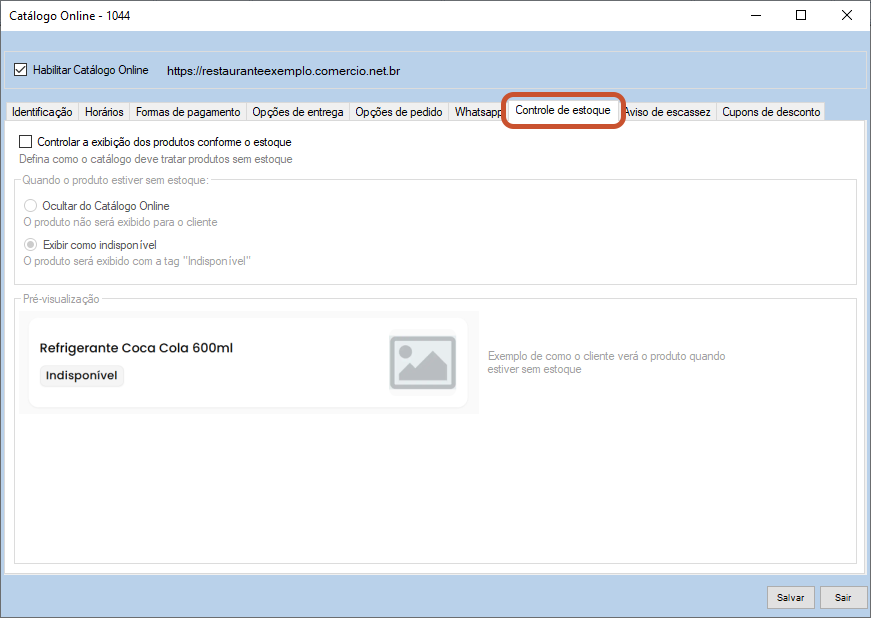871x618 pixels.
Task: Click the Pré-visualização group label
Action: pos(61,299)
